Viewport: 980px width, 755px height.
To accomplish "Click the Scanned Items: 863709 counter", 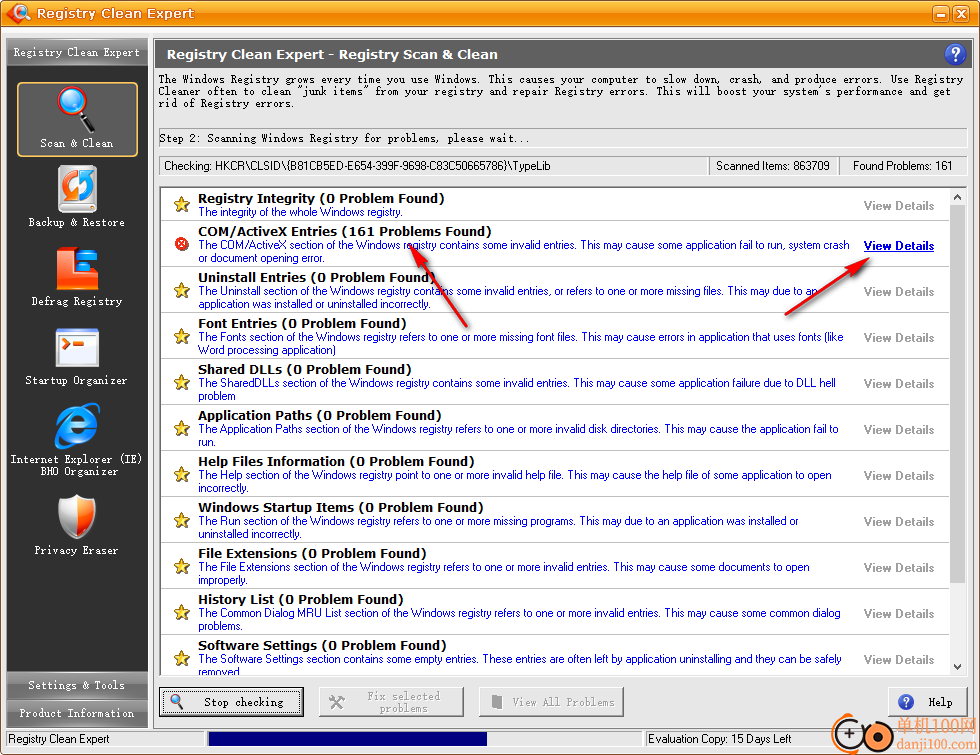I will click(773, 166).
